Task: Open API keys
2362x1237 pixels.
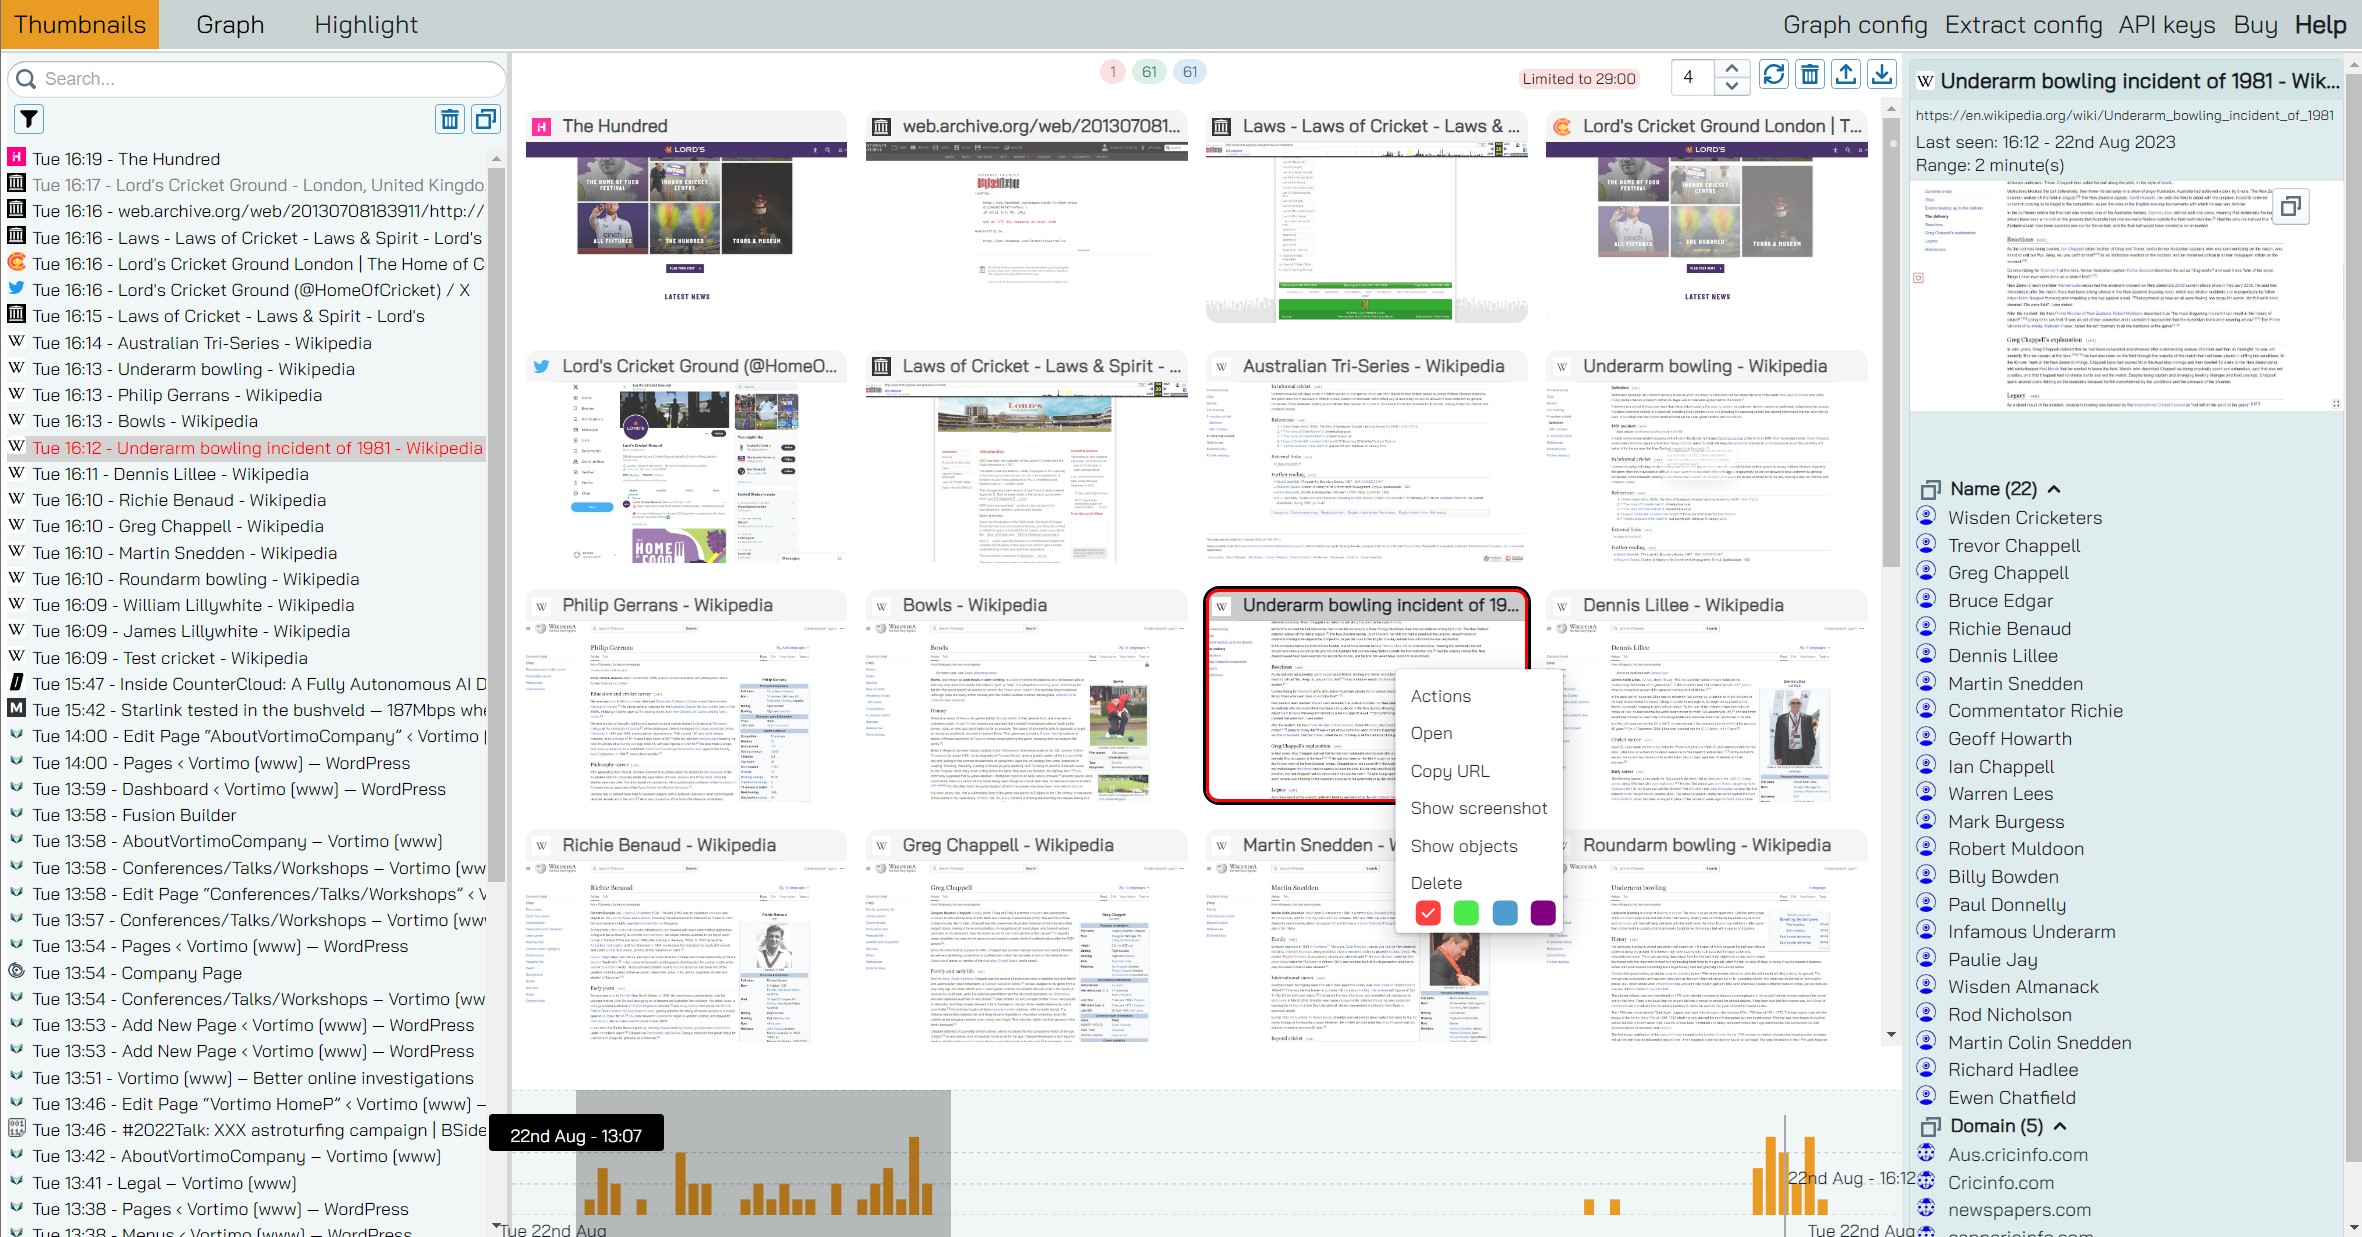Action: tap(2167, 25)
